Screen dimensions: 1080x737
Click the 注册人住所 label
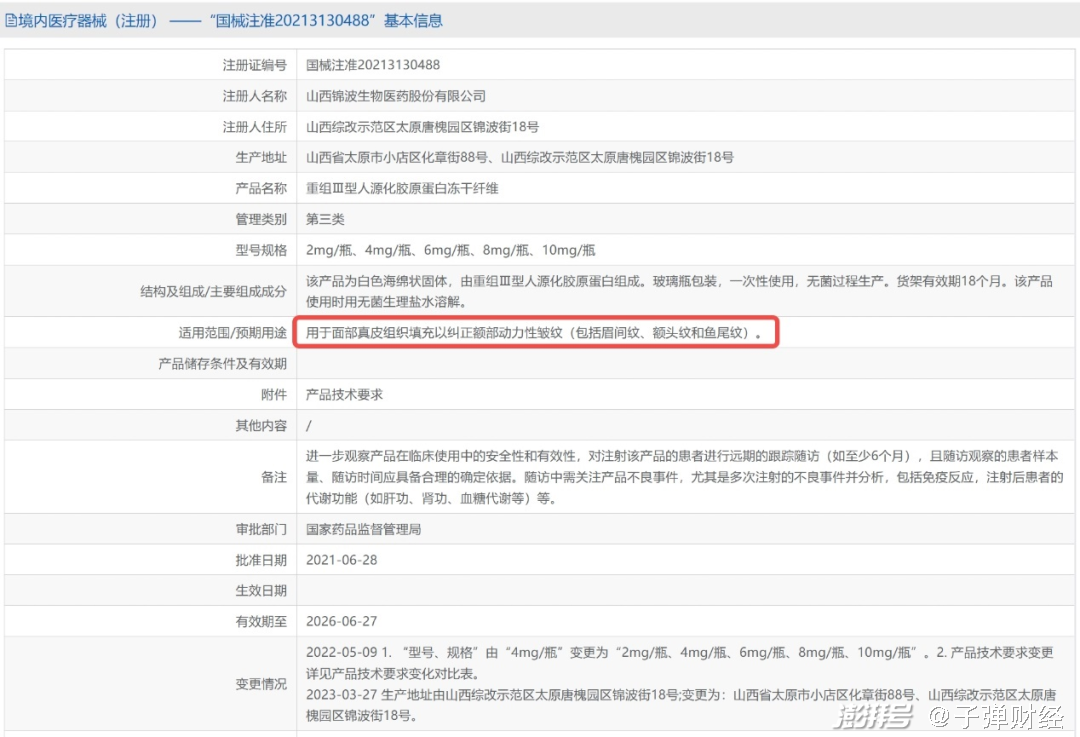click(254, 127)
